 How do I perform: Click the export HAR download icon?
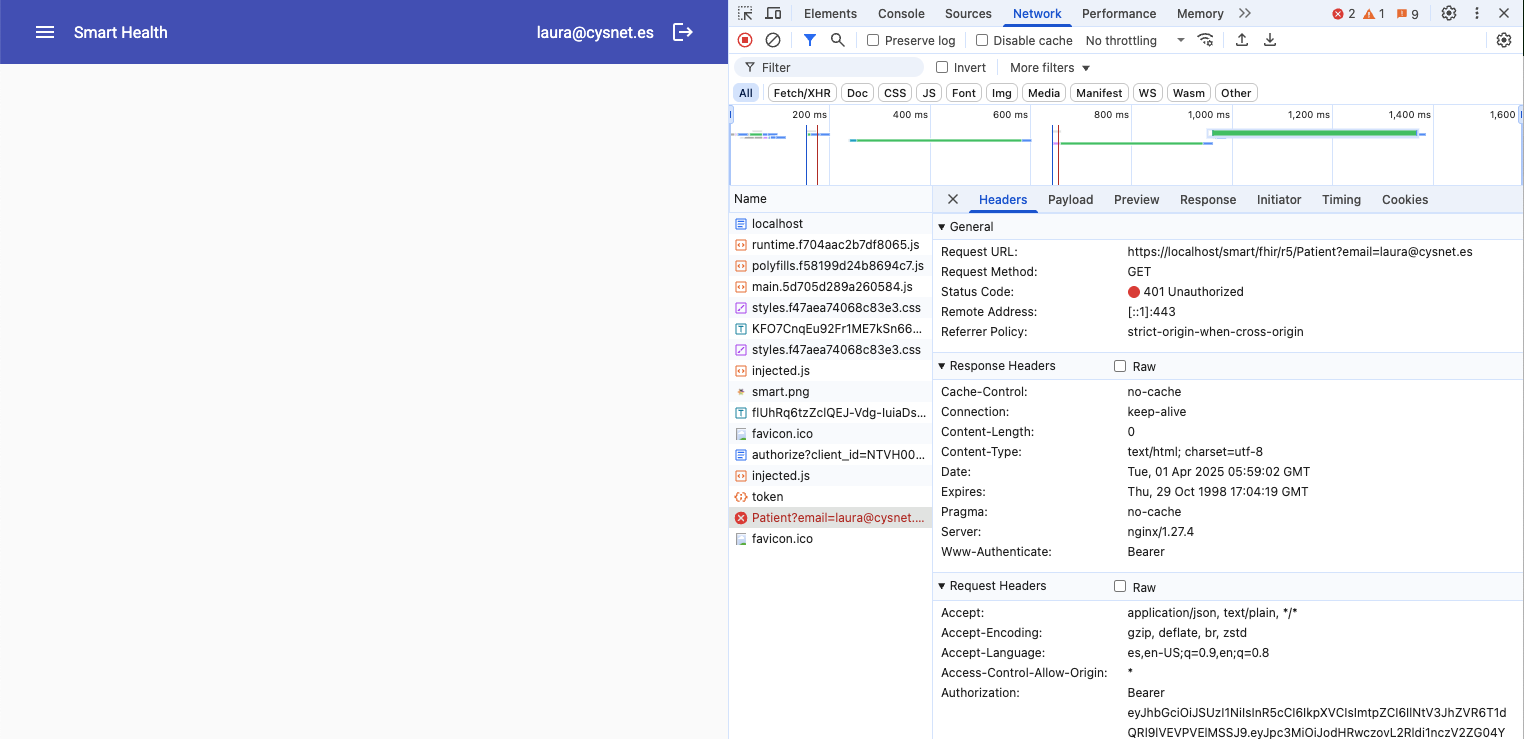coord(1270,40)
